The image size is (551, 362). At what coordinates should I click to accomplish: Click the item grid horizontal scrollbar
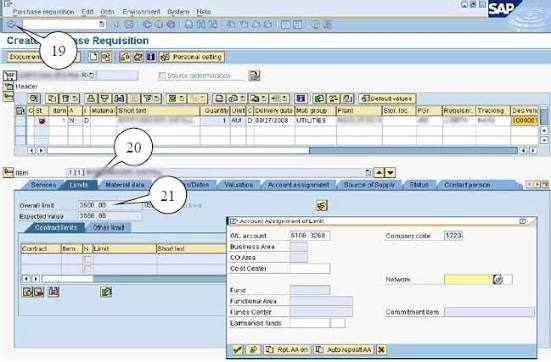[x=282, y=150]
